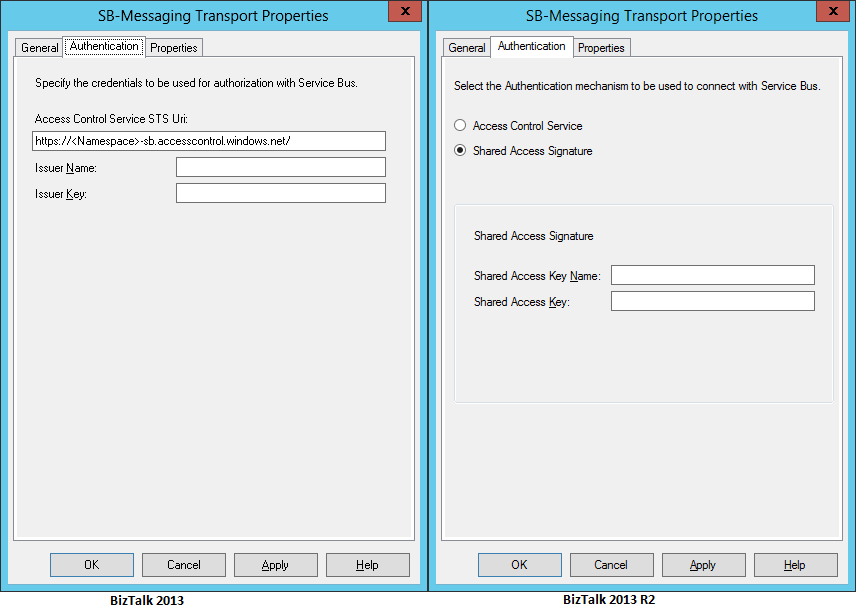
Task: Click Cancel in the BizTalk 2013 dialog
Action: (x=184, y=565)
